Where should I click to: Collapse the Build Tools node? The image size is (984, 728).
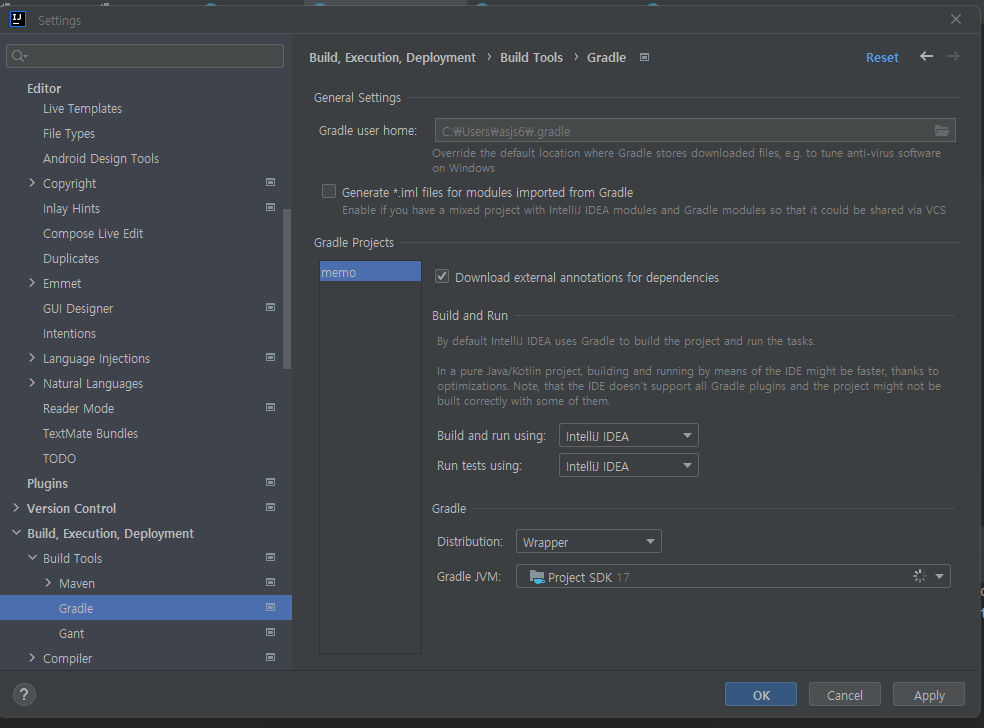pyautogui.click(x=32, y=557)
